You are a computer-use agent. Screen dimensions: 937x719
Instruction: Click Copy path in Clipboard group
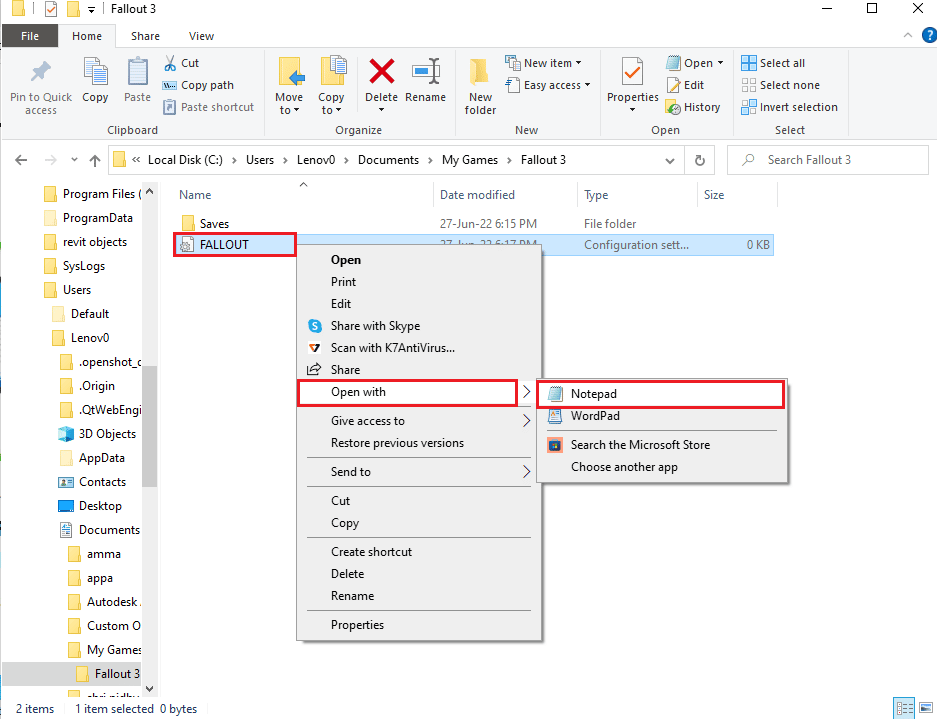[198, 85]
